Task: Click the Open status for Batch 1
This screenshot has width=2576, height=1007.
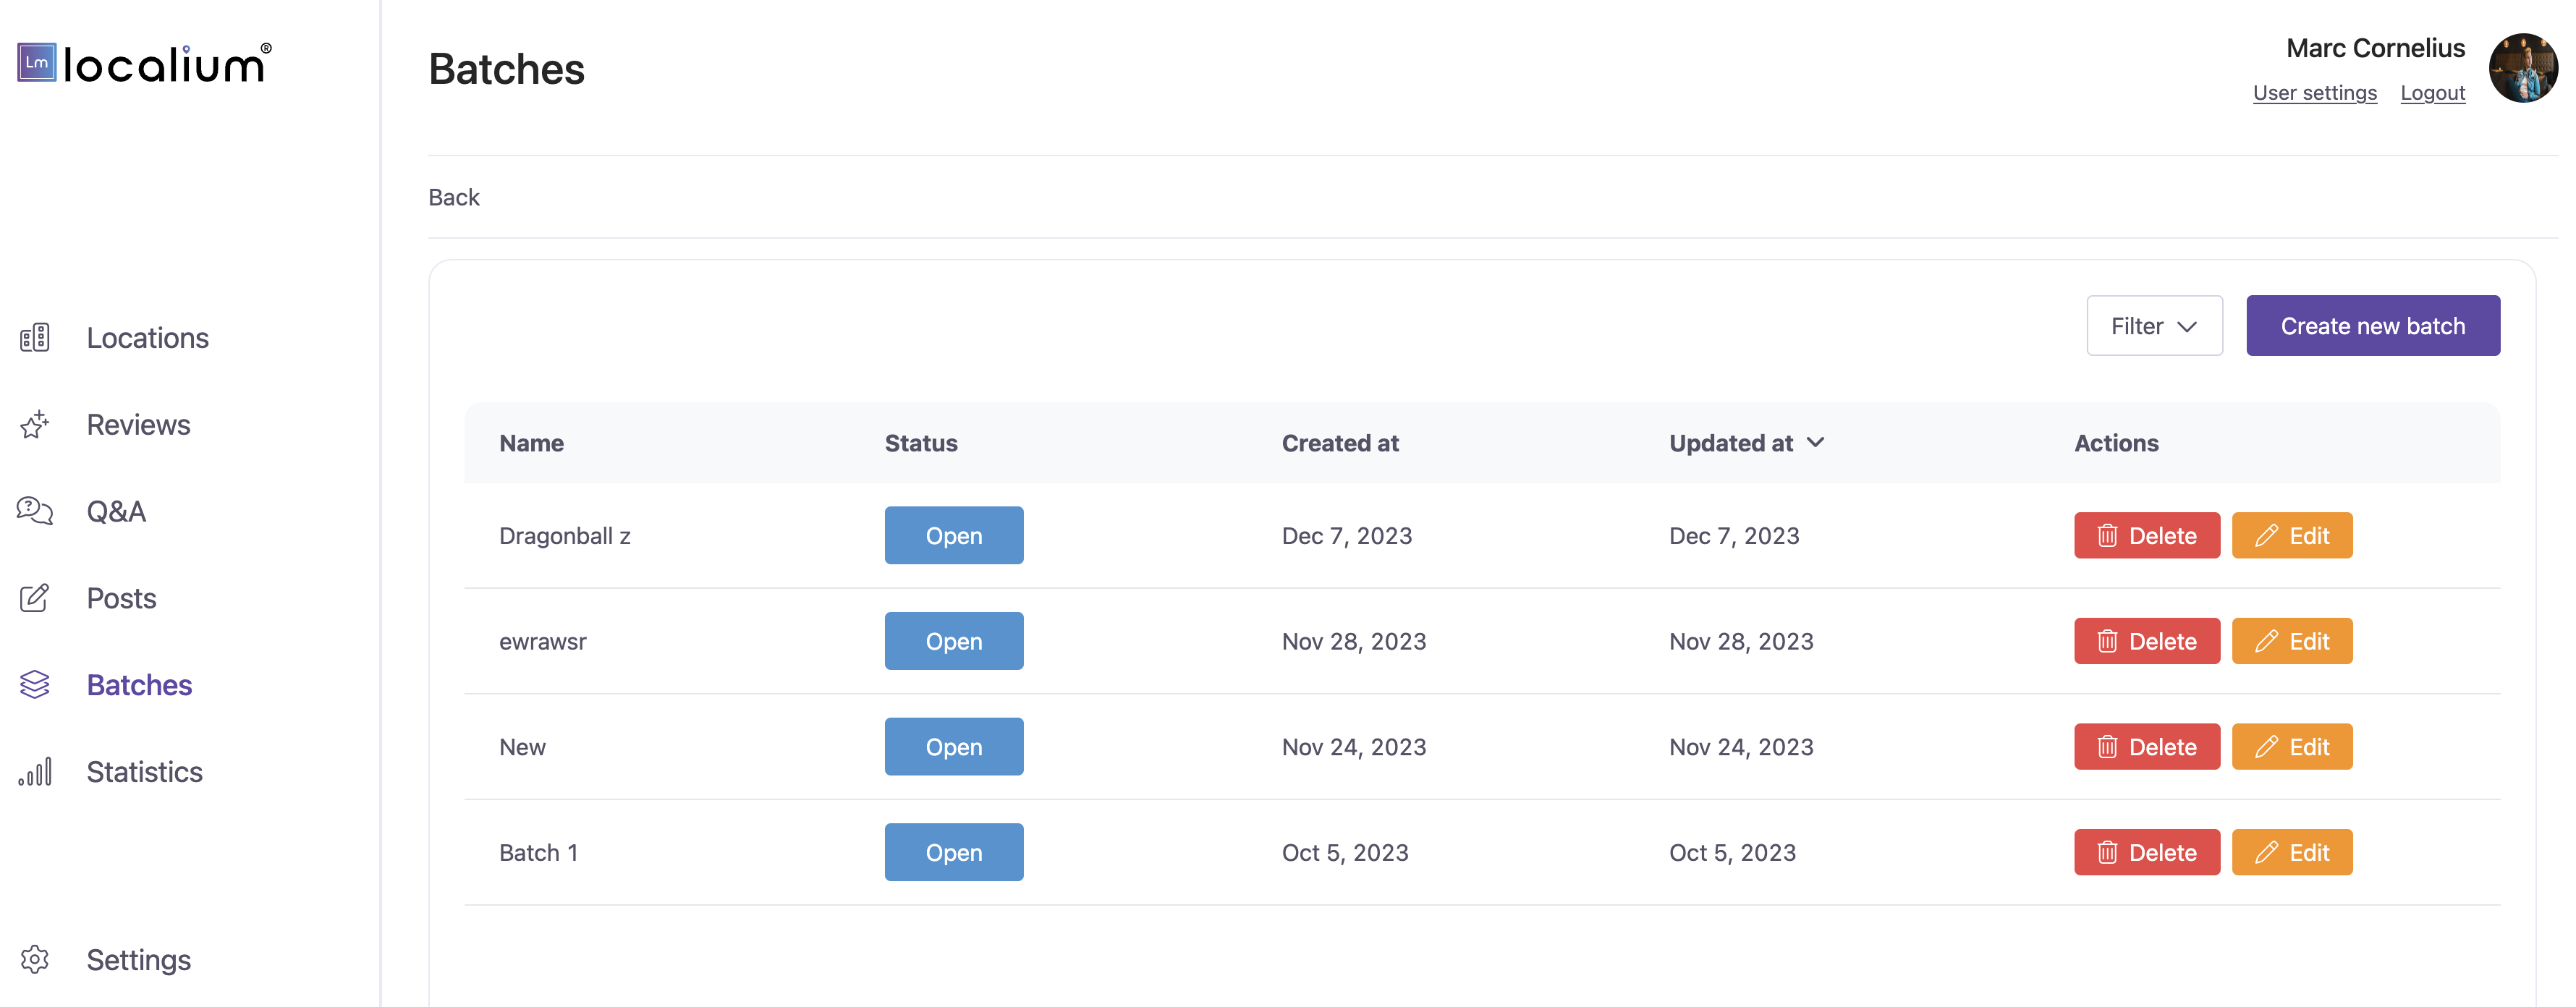Action: pos(953,853)
